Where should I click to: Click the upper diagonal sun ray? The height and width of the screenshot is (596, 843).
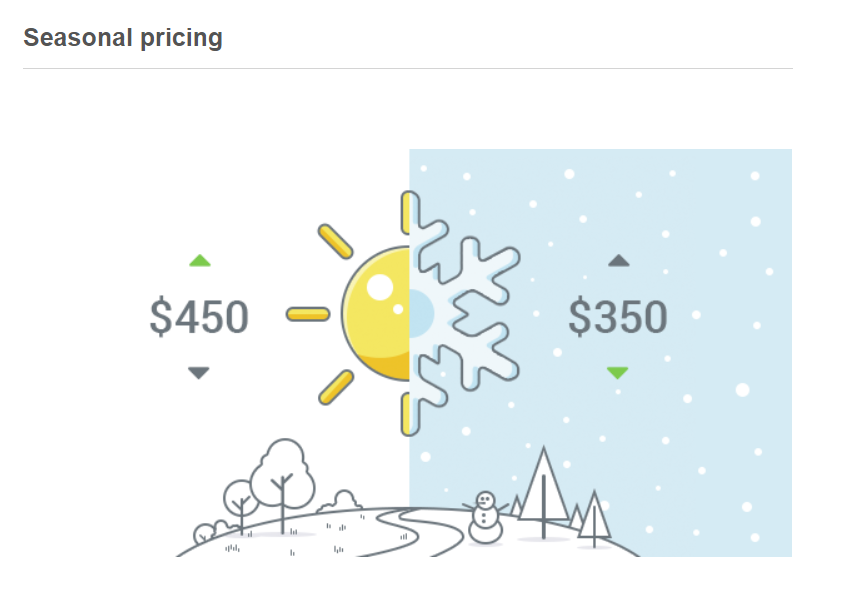(335, 242)
